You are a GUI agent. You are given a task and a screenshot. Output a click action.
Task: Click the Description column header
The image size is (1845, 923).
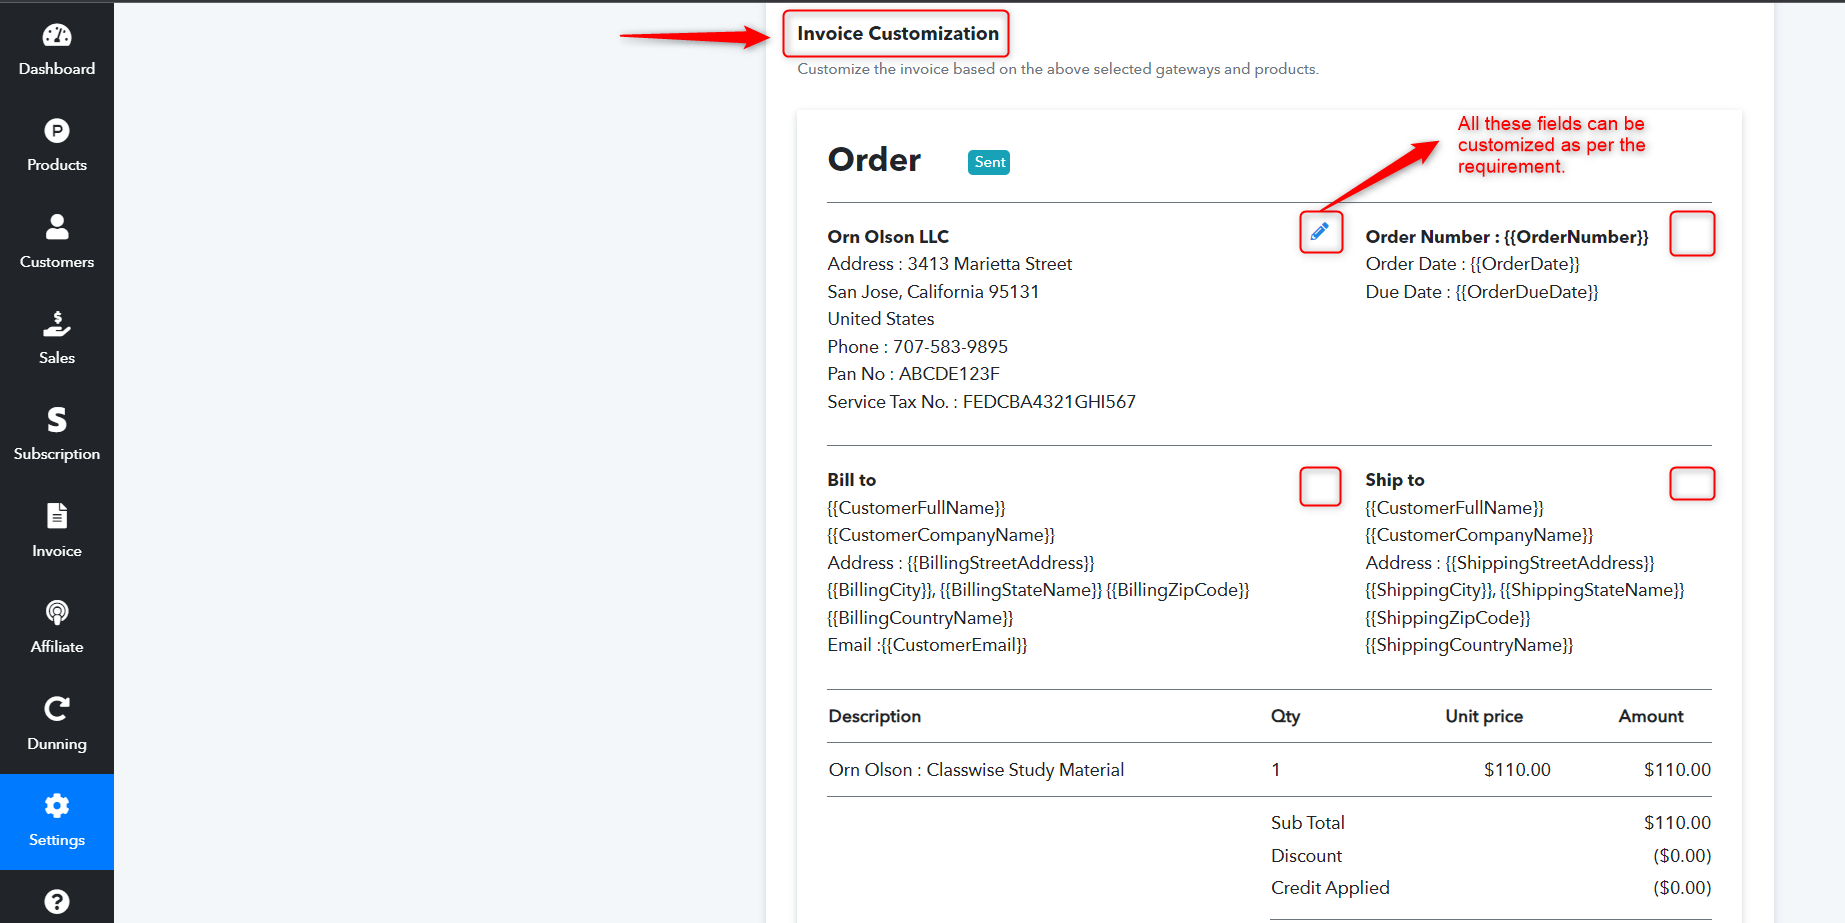point(875,716)
